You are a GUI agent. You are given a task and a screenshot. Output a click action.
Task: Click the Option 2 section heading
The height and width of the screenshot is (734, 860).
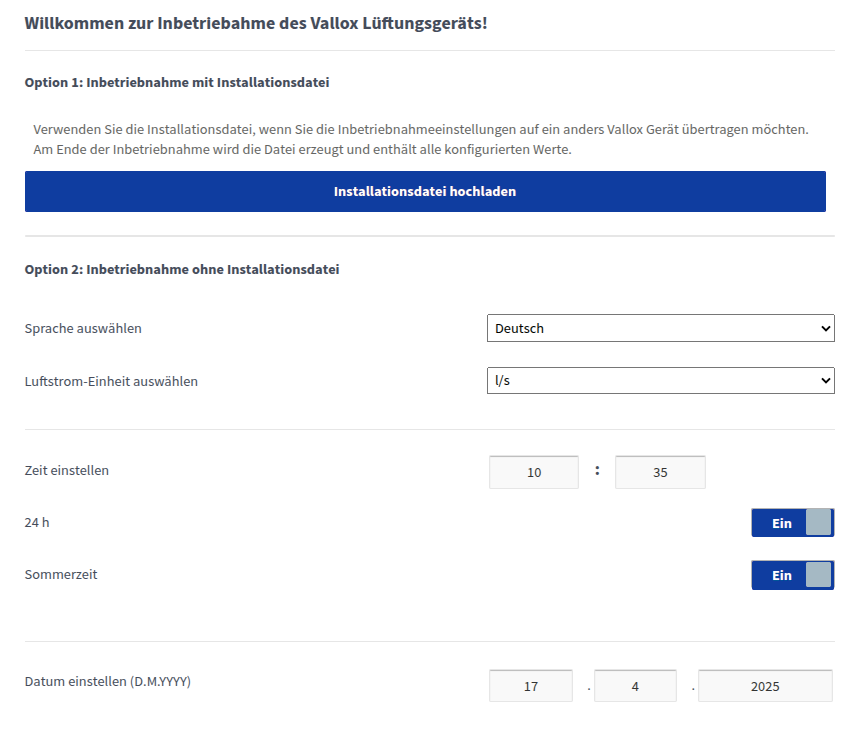(x=182, y=269)
